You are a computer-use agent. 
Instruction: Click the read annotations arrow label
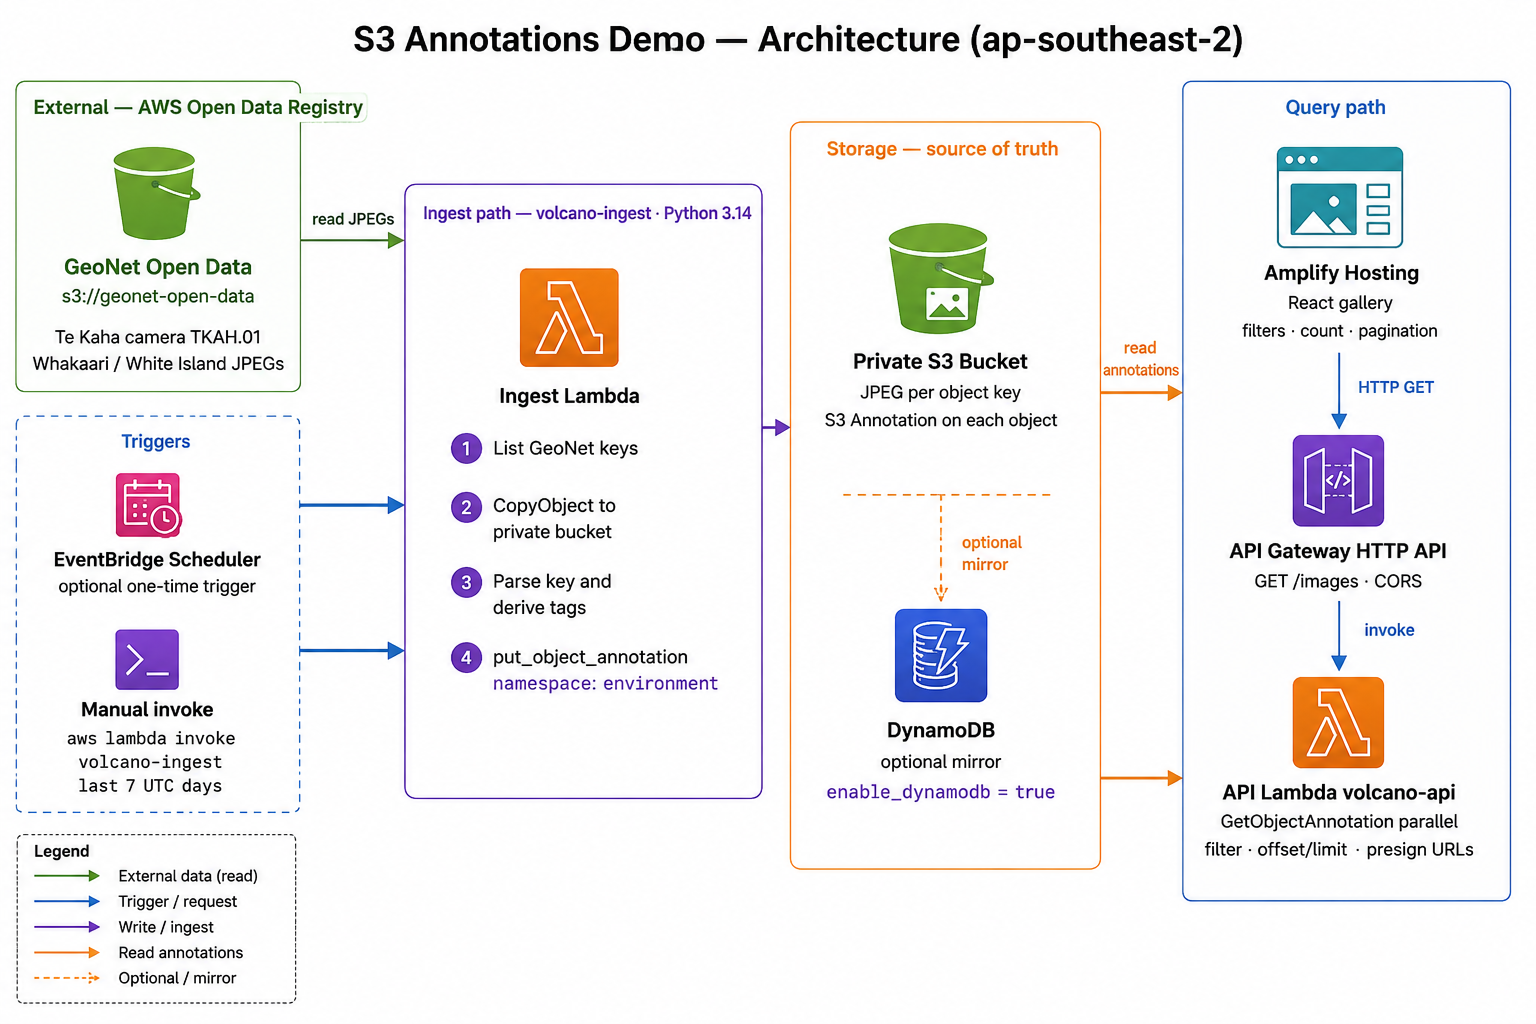[x=1140, y=359]
